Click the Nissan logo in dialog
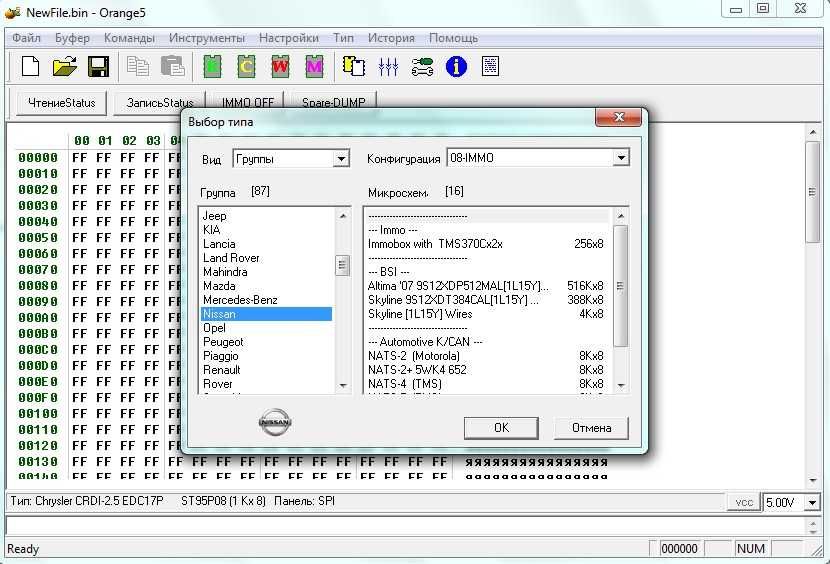Viewport: 830px width, 564px height. click(275, 422)
